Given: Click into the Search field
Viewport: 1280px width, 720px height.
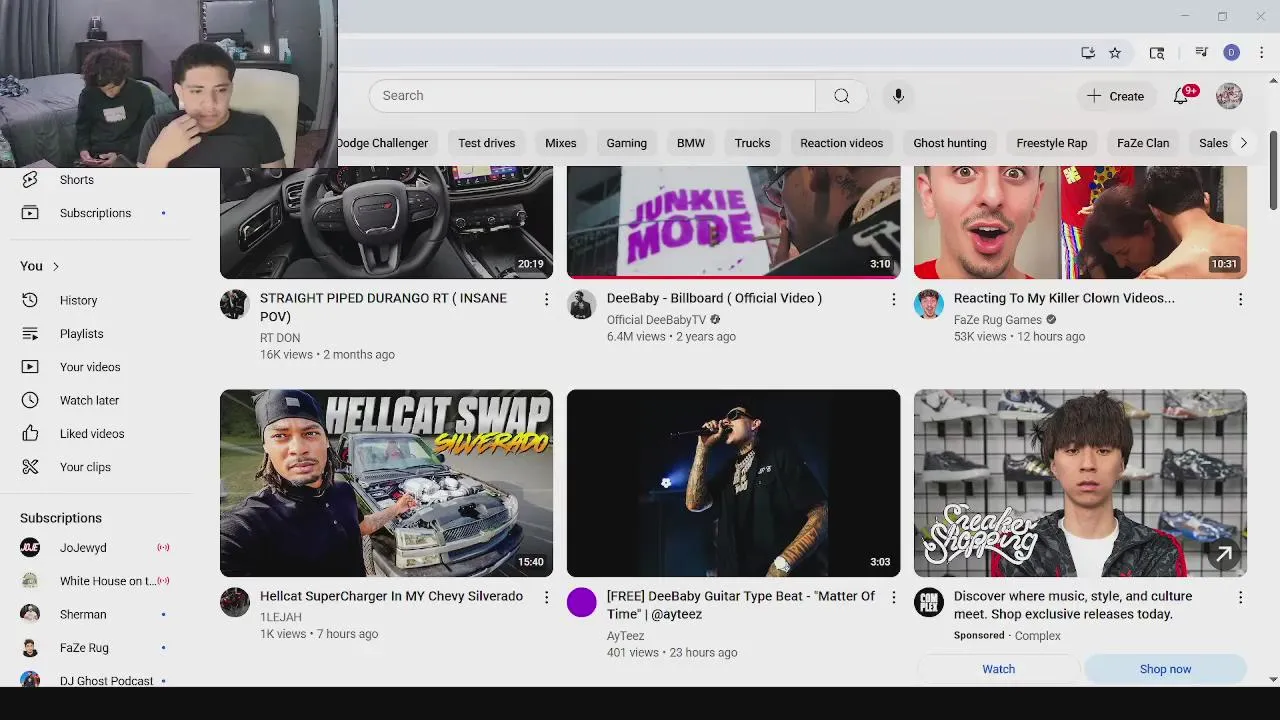Looking at the screenshot, I should tap(592, 96).
